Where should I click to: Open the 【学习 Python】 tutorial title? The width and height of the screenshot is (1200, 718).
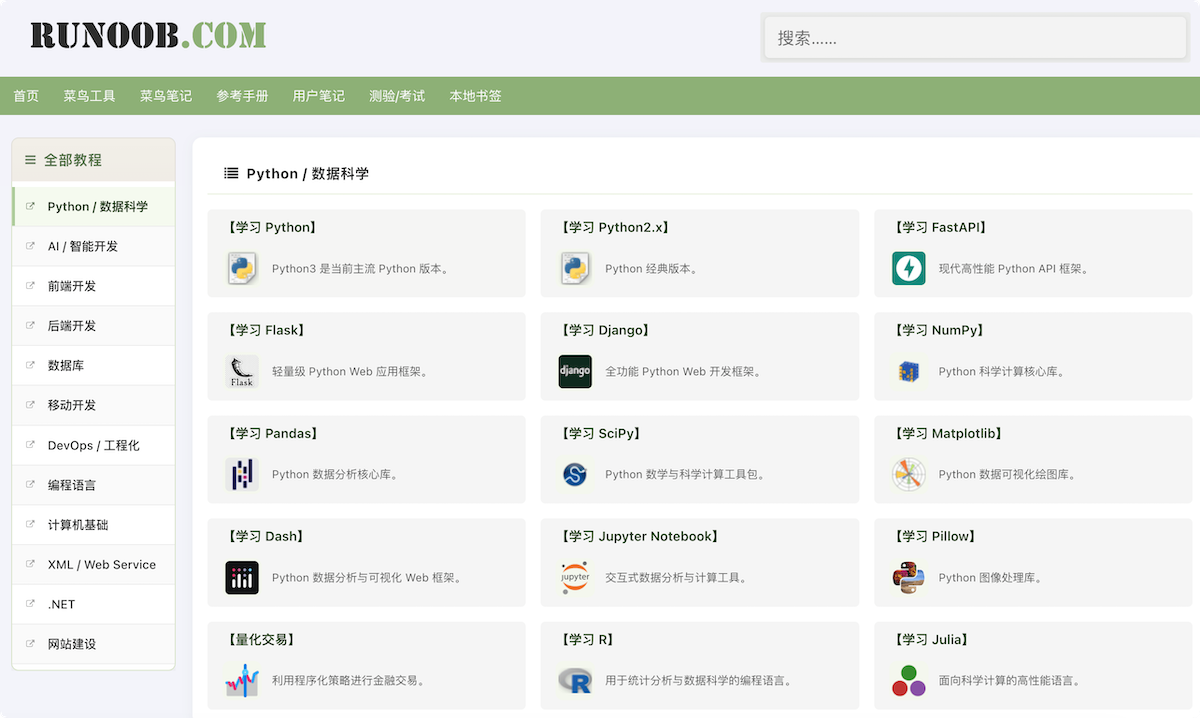(272, 227)
